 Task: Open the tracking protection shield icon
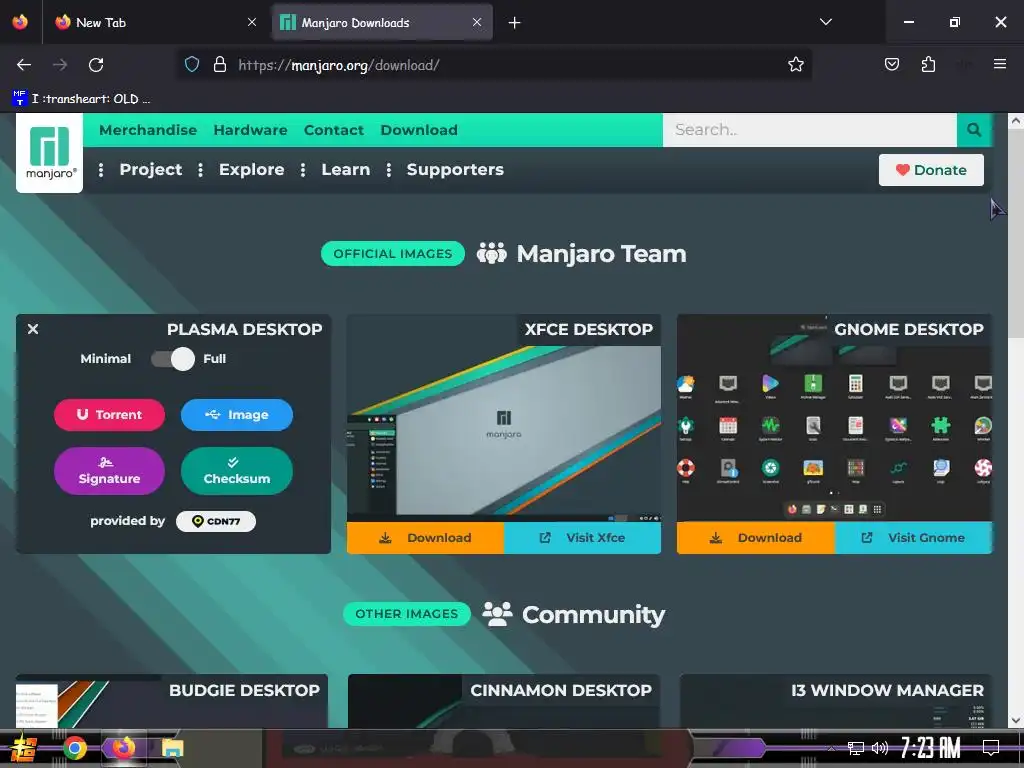tap(191, 65)
